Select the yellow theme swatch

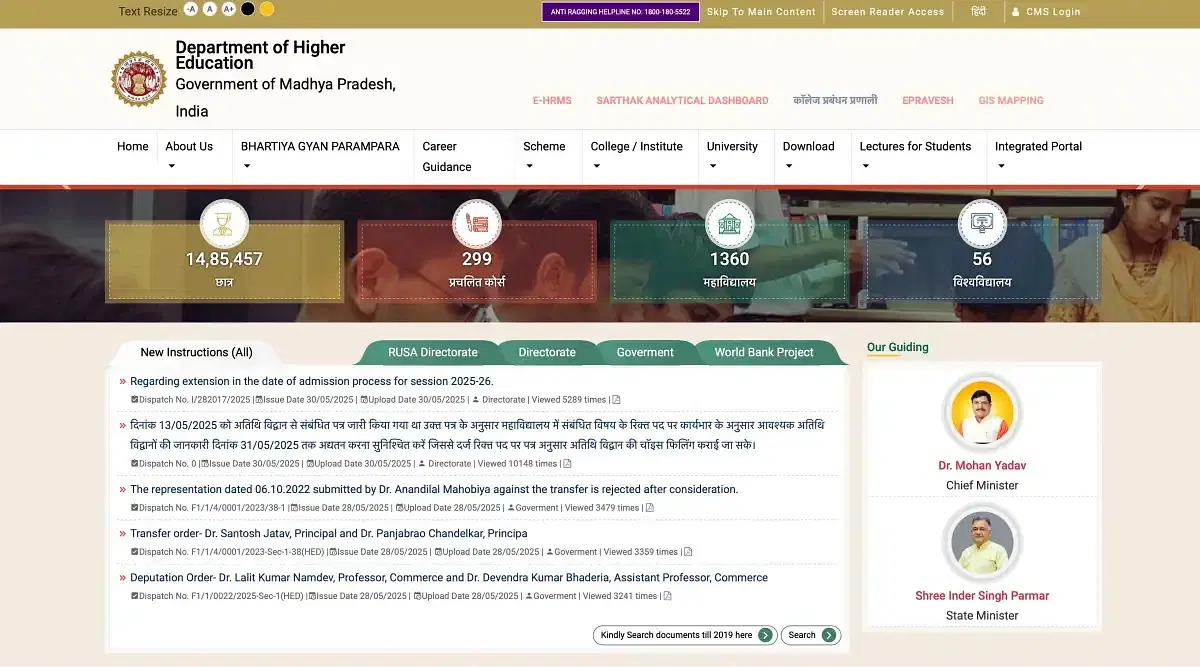click(x=267, y=9)
